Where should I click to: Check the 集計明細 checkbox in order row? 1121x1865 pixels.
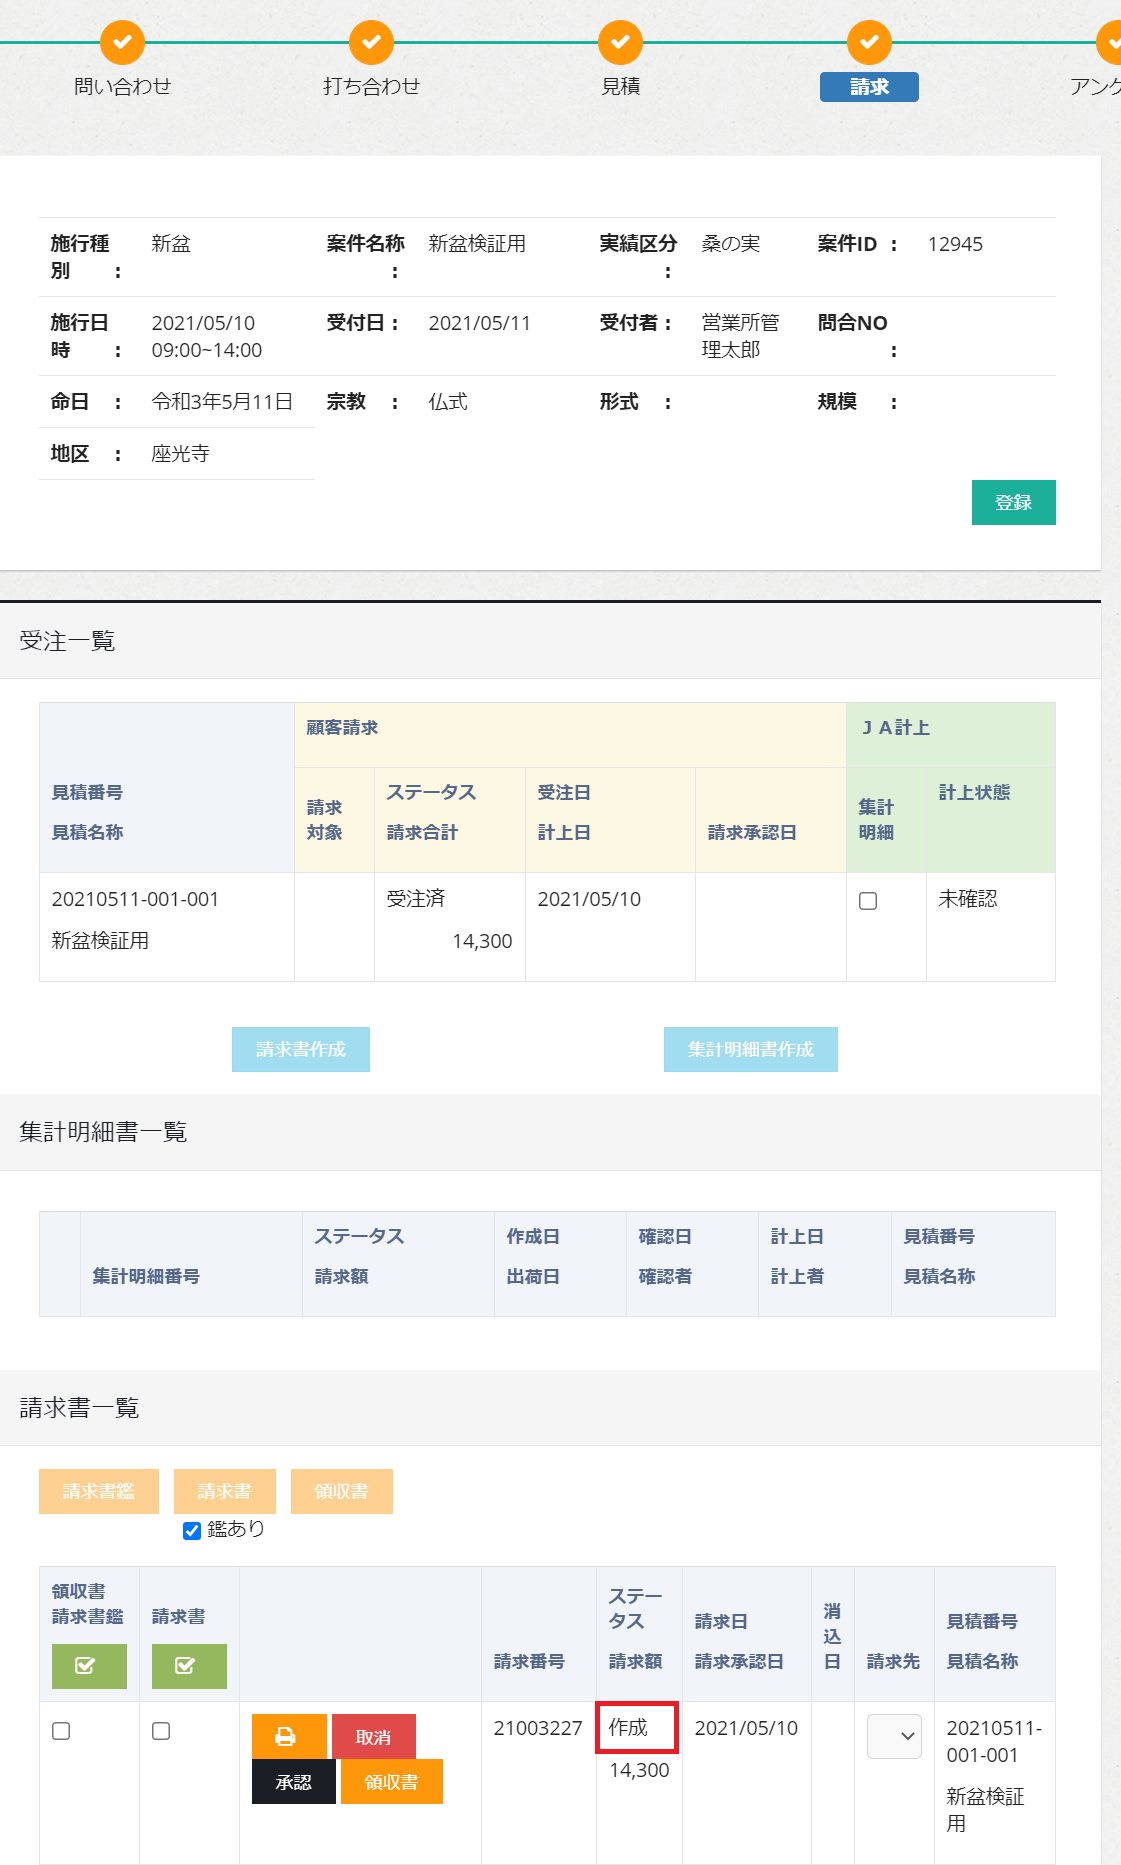[868, 901]
